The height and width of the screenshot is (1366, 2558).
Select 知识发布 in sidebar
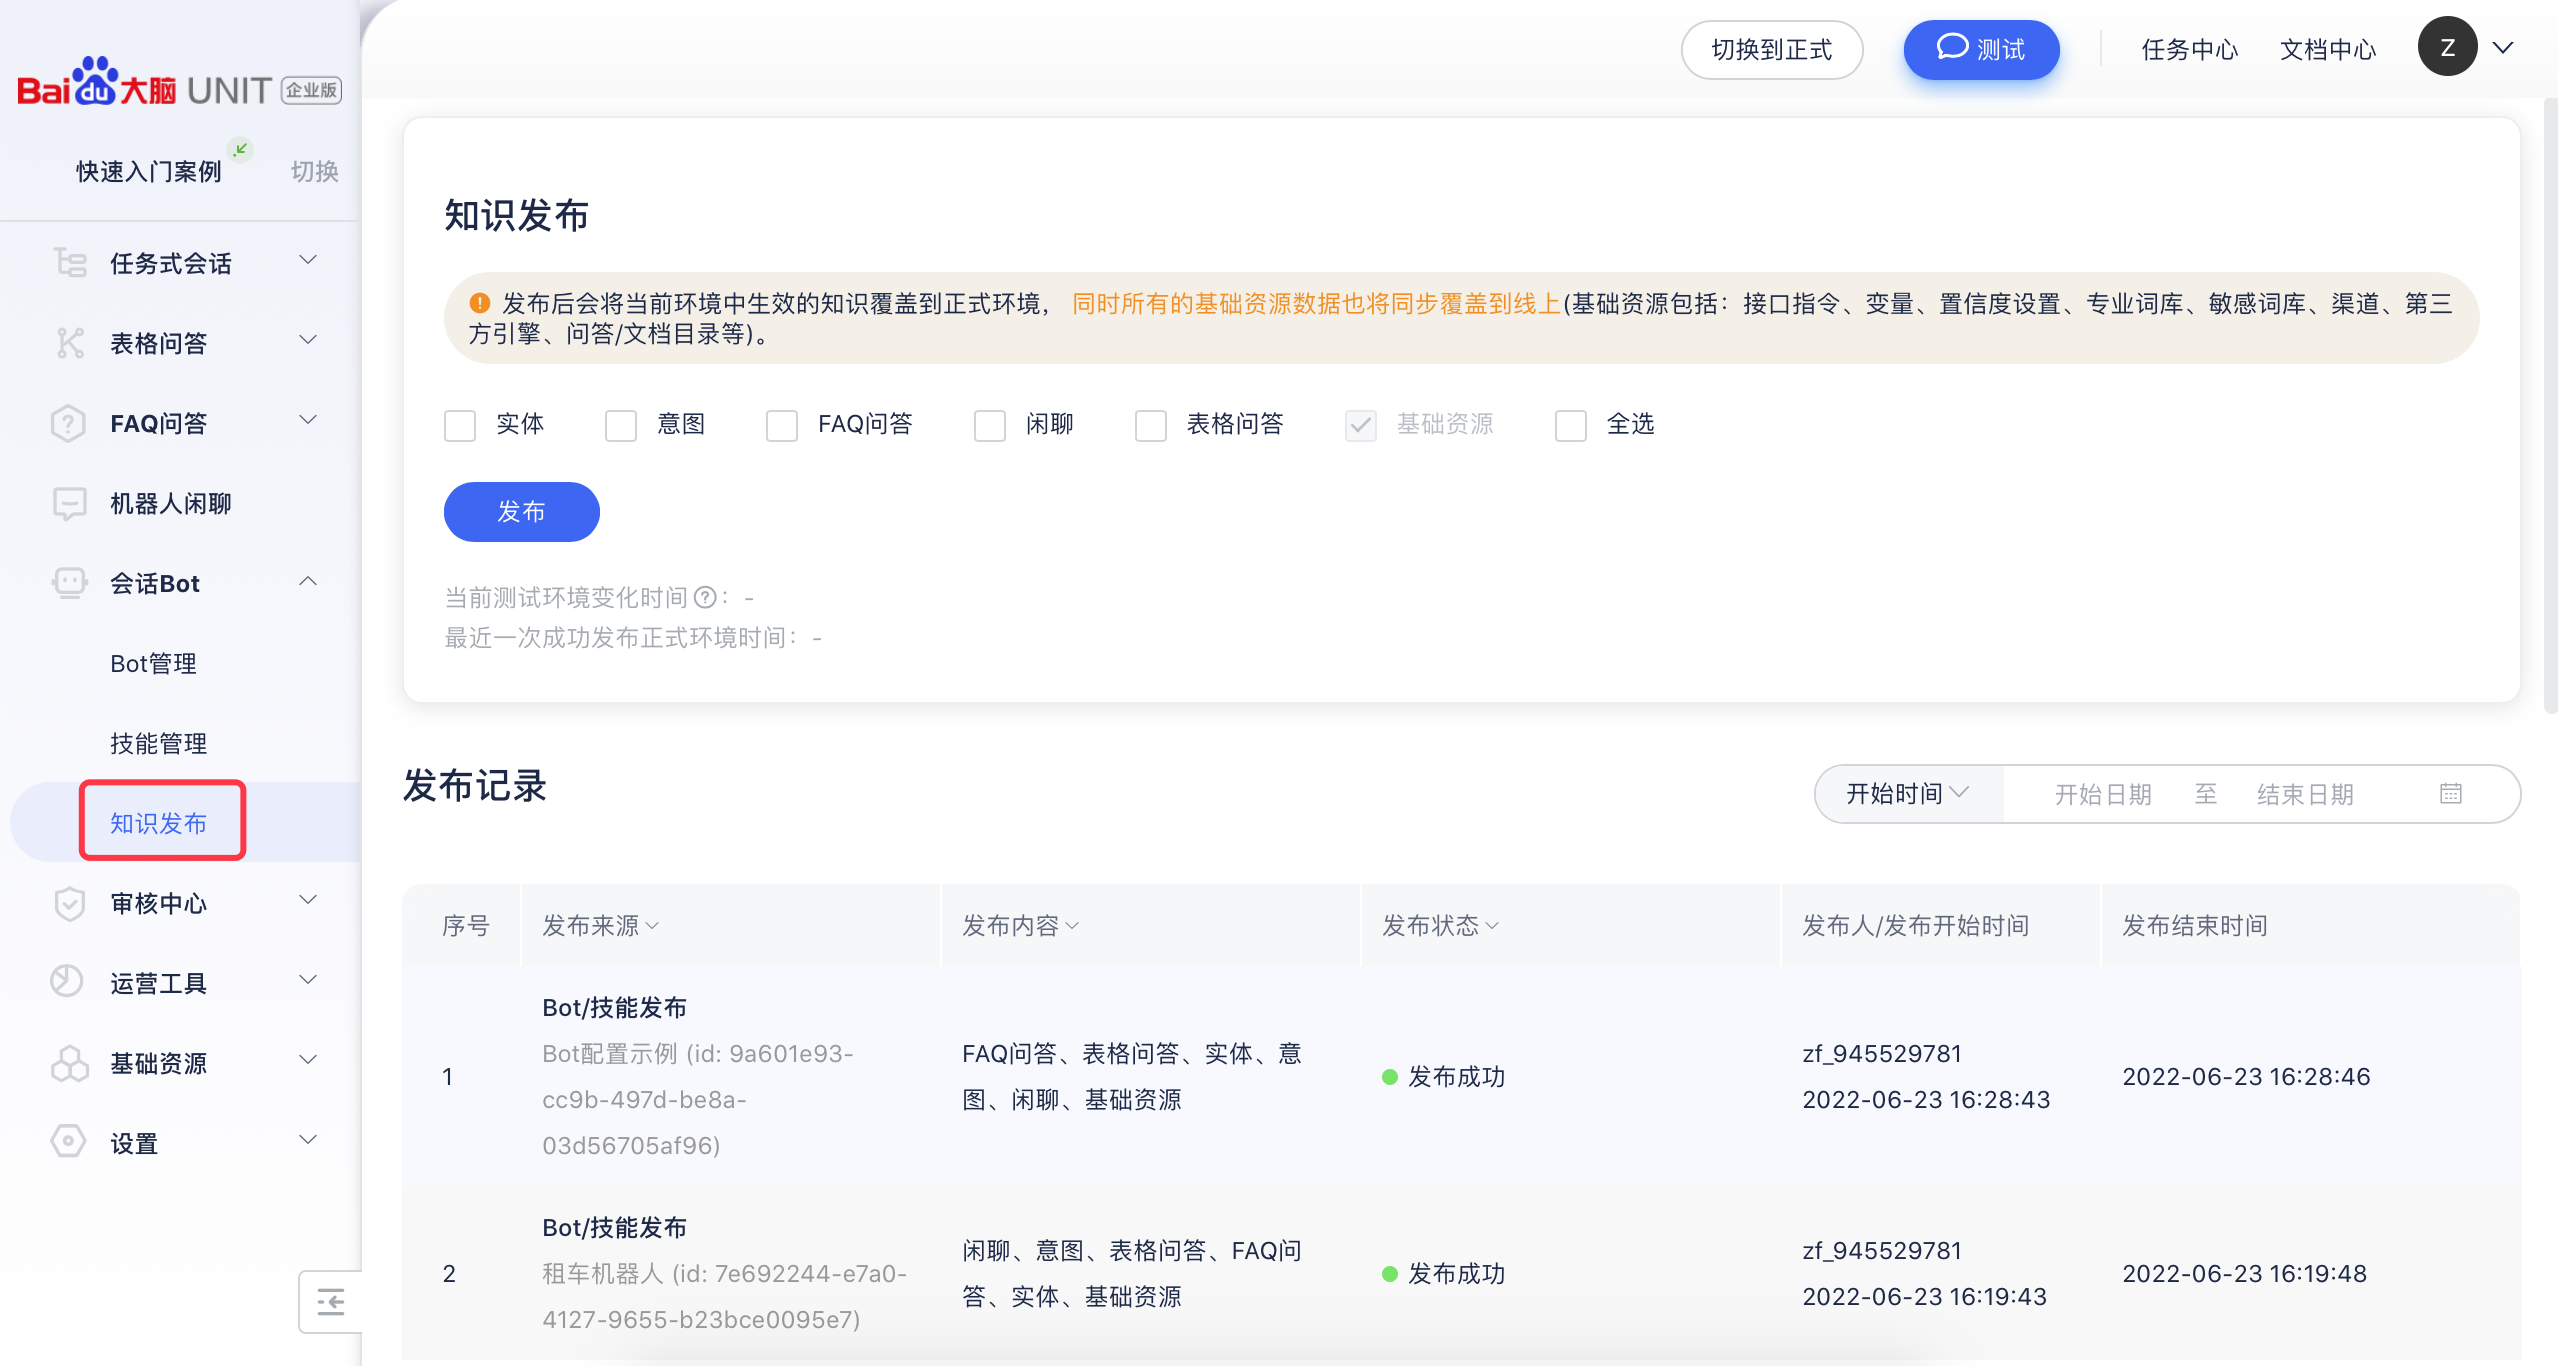pyautogui.click(x=159, y=824)
